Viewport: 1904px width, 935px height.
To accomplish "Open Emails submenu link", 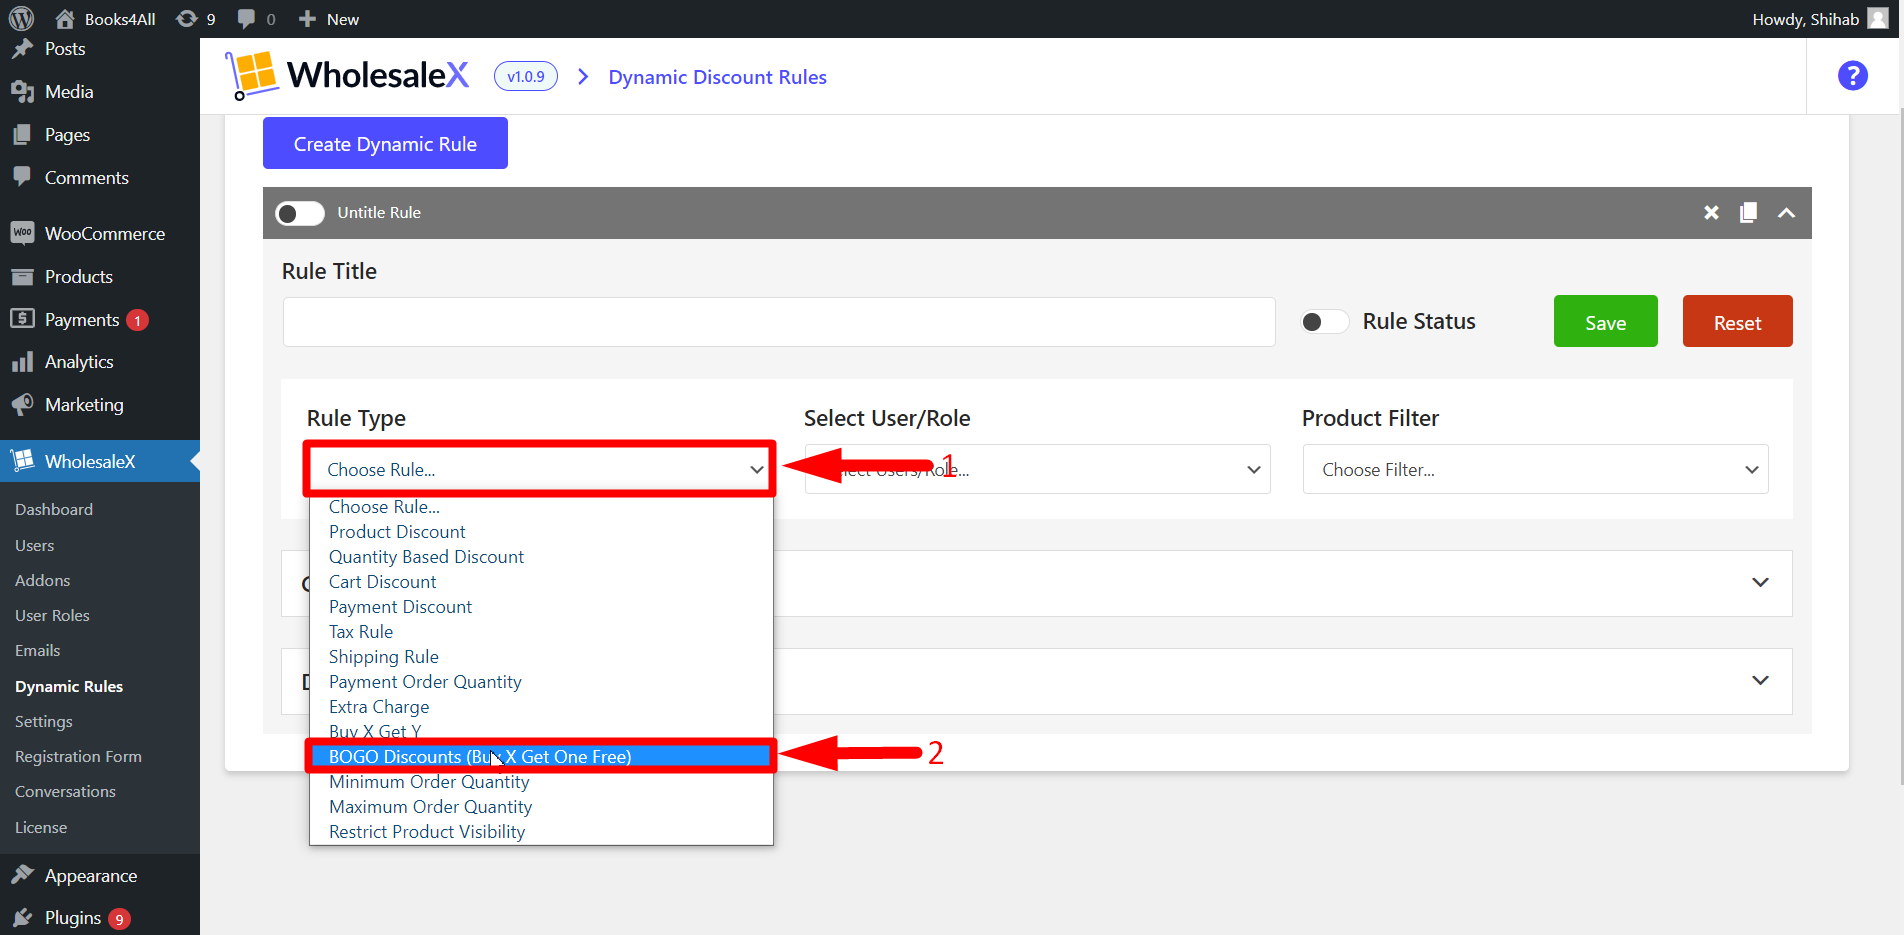I will click(x=38, y=651).
